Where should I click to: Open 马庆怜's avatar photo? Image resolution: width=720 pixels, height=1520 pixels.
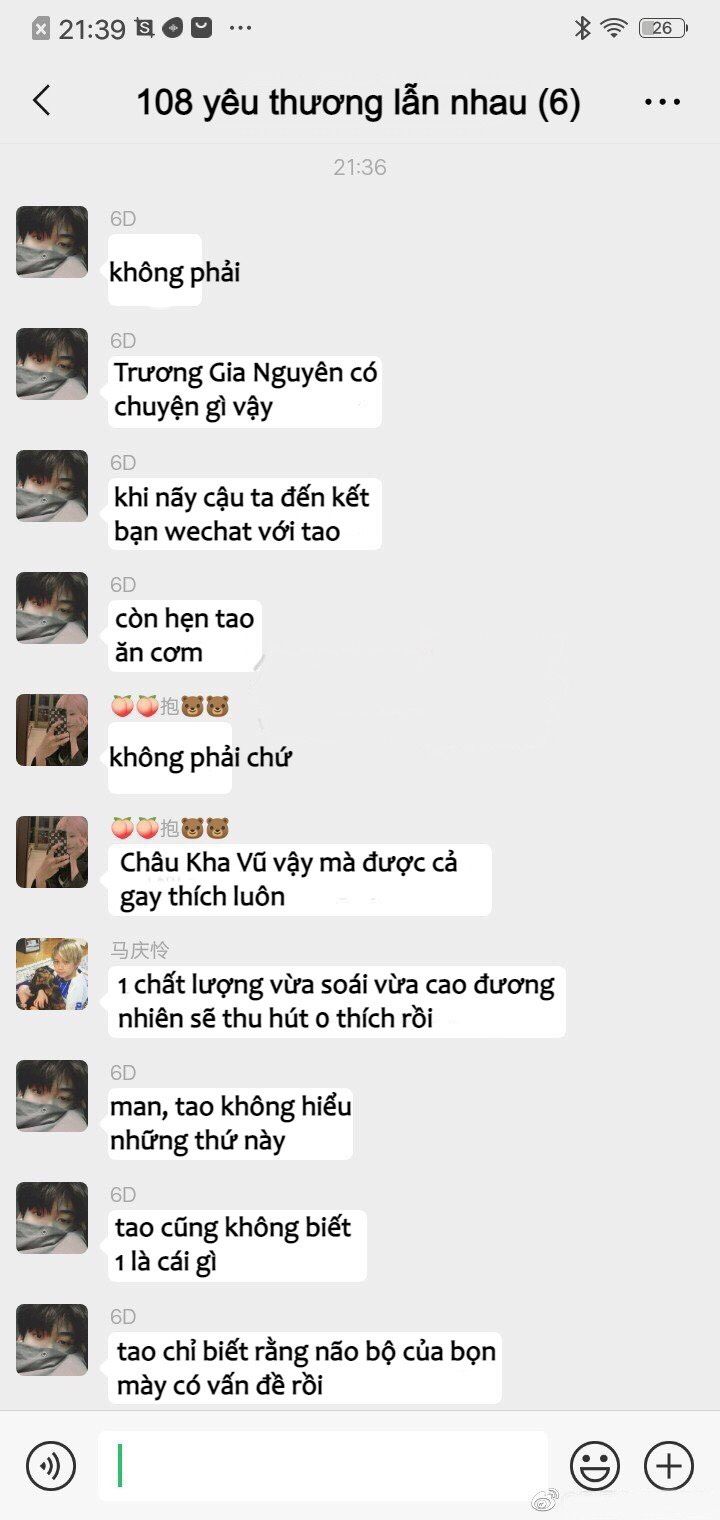coord(52,974)
